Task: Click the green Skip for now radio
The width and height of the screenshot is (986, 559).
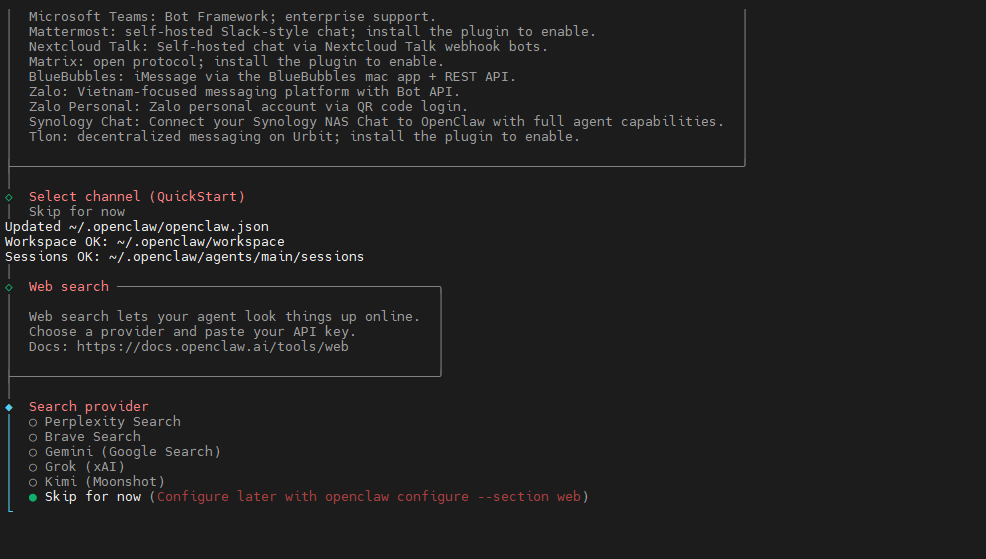Action: pyautogui.click(x=33, y=498)
